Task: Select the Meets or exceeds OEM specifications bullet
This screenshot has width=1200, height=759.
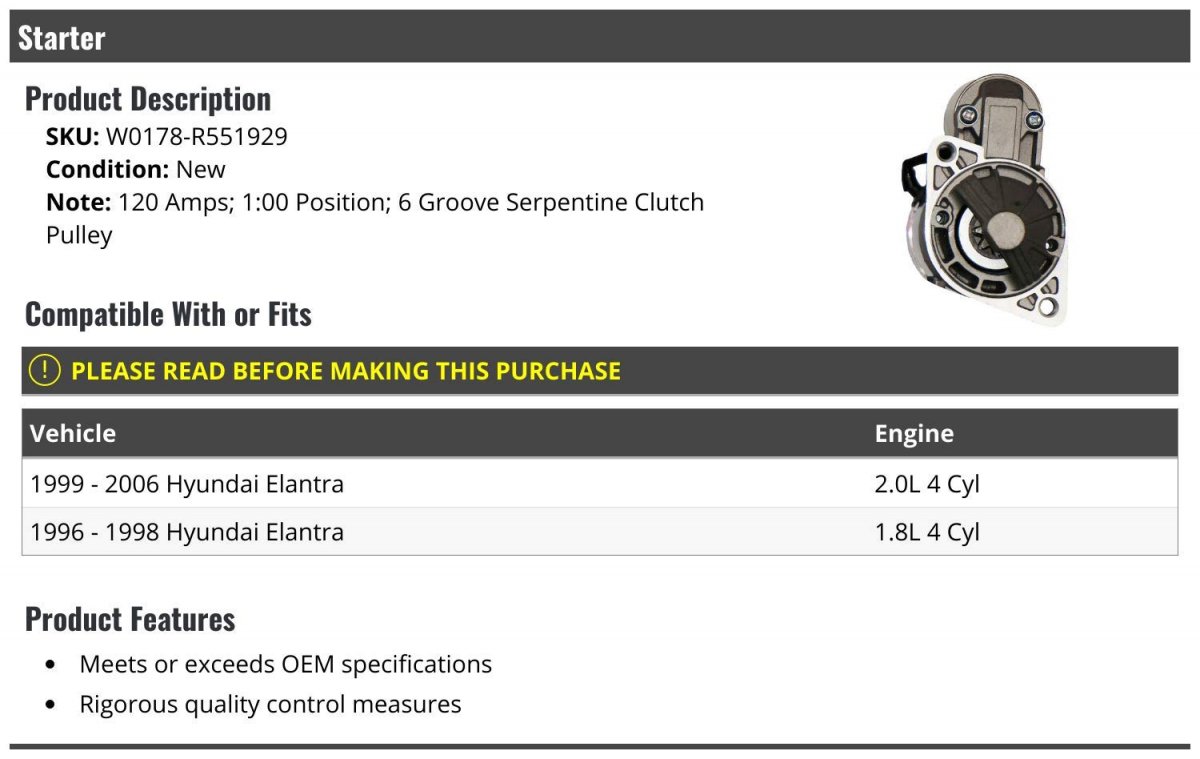Action: (x=286, y=664)
